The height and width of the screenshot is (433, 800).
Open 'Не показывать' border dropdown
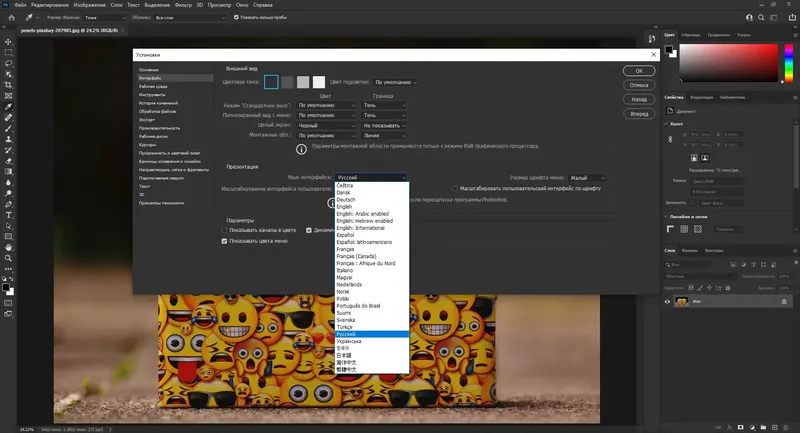384,125
